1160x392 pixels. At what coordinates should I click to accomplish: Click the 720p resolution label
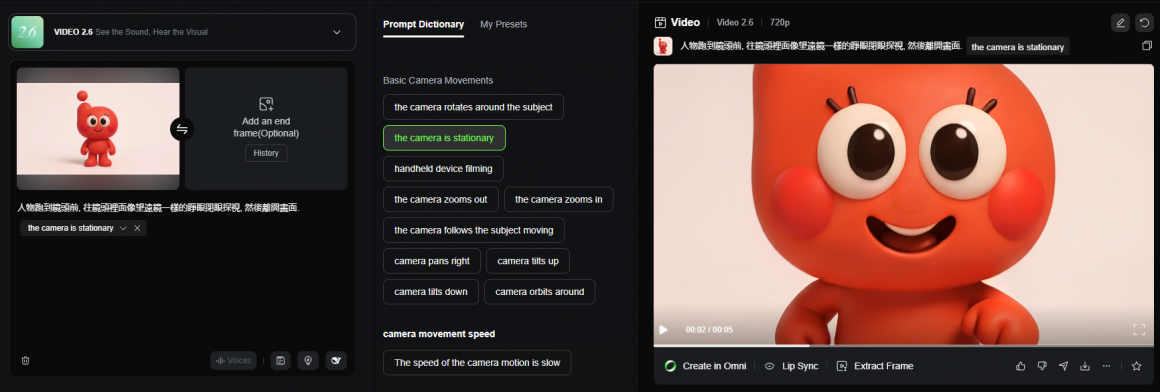779,23
